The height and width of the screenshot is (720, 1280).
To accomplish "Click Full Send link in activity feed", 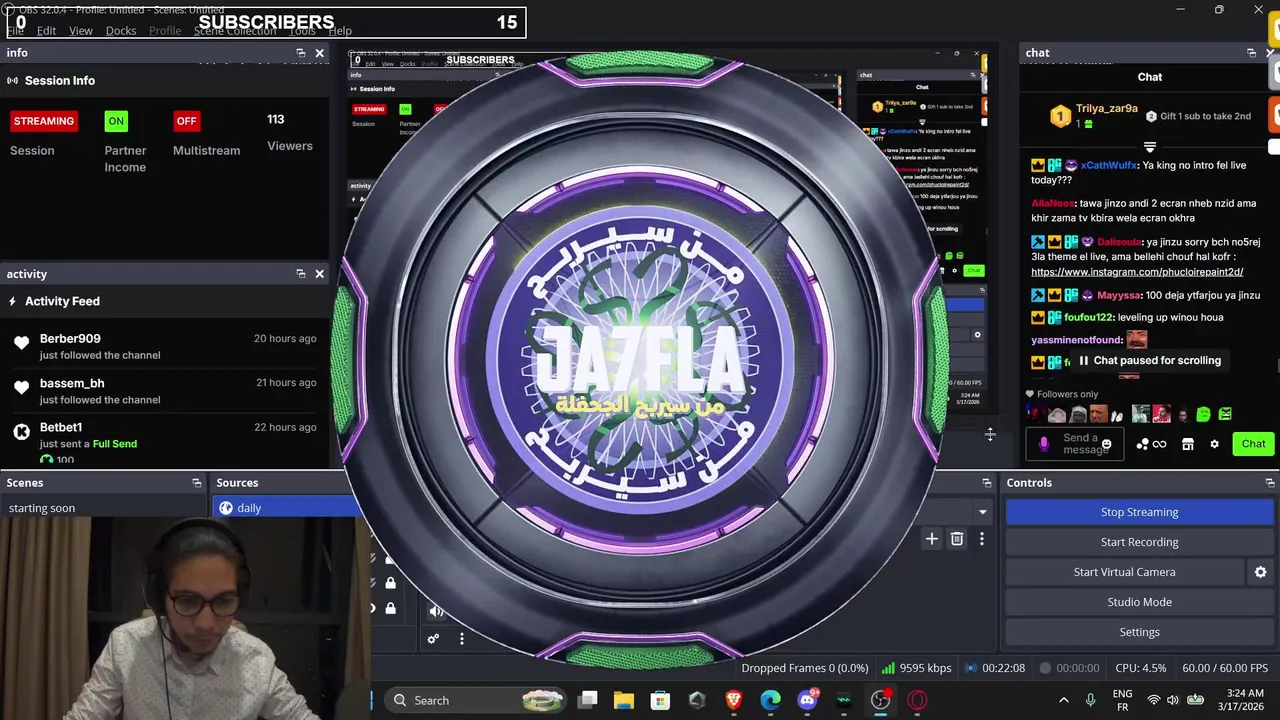I will point(115,444).
